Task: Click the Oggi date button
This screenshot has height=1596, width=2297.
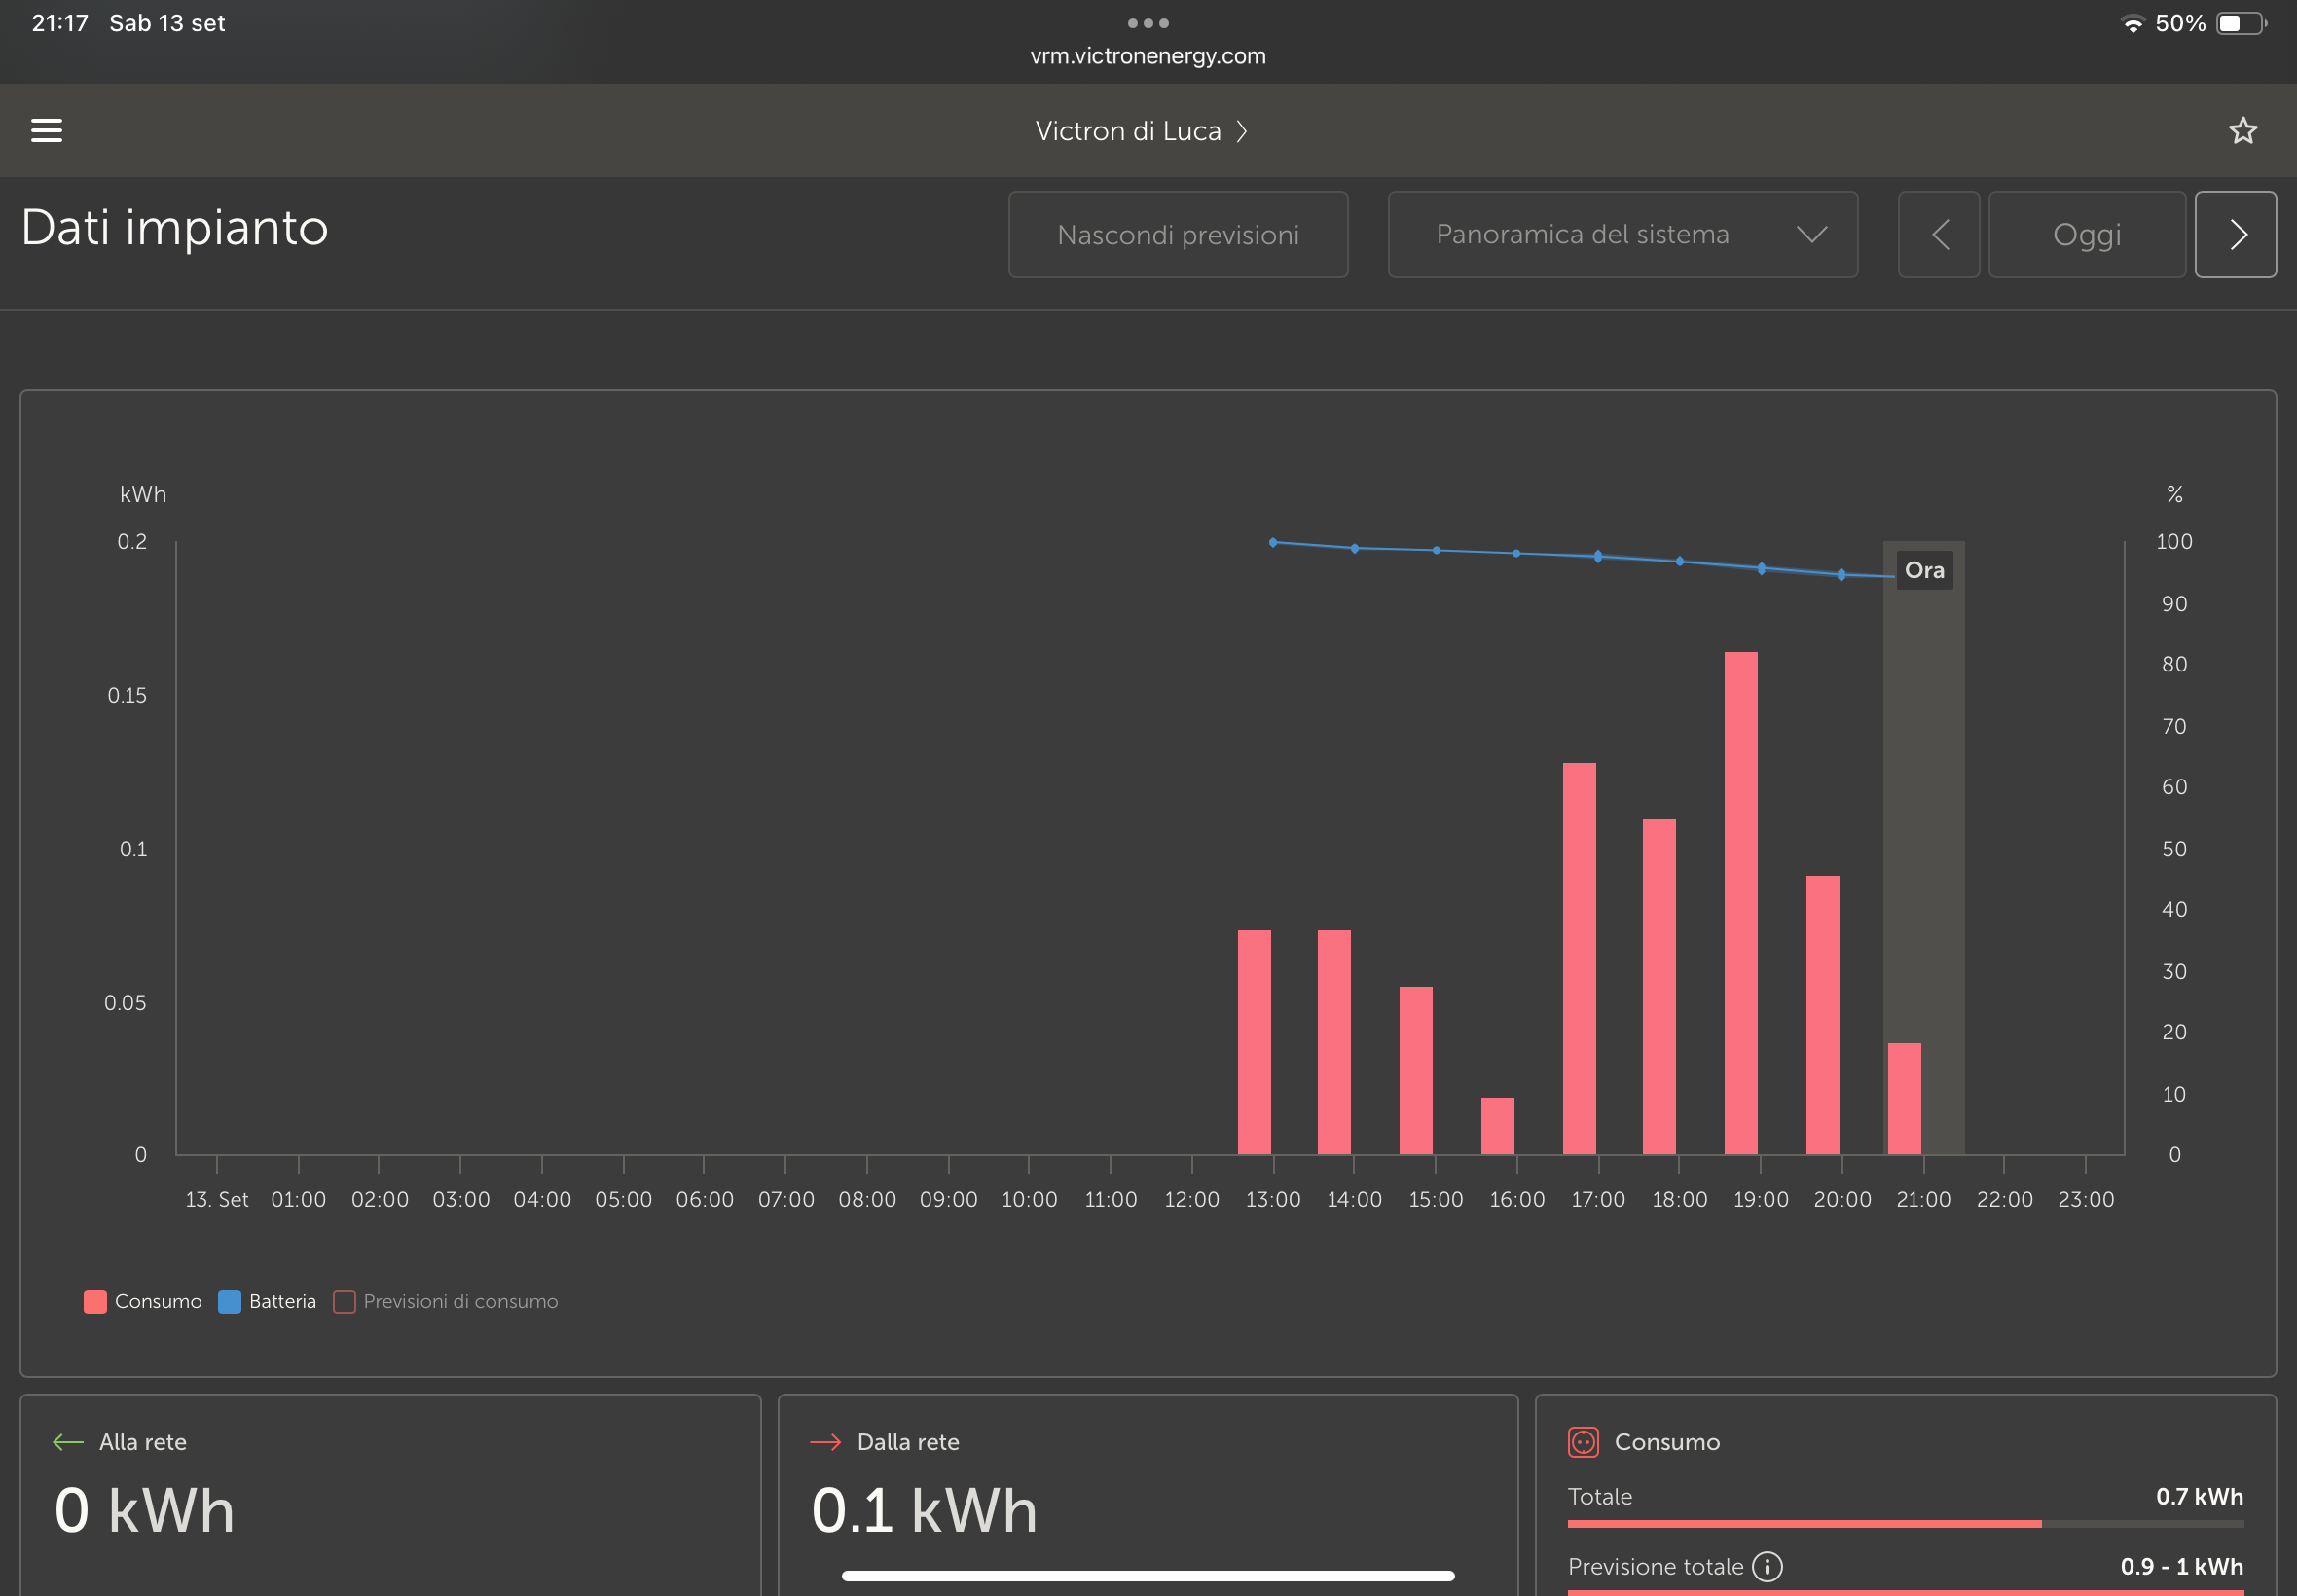Action: point(2086,235)
